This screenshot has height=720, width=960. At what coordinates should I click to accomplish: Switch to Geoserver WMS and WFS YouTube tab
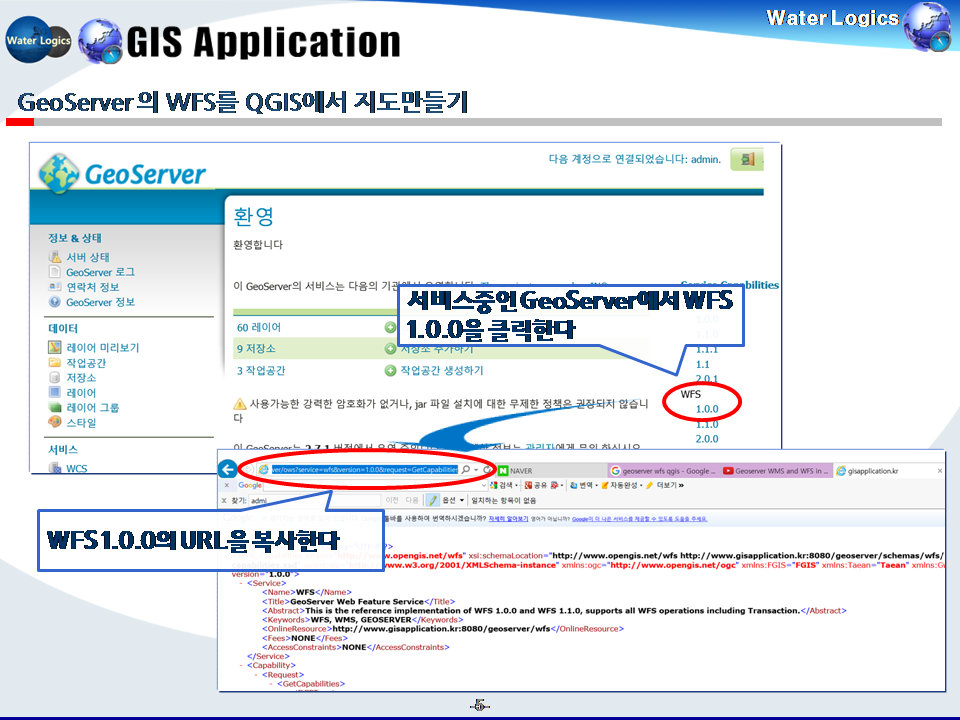click(x=776, y=470)
